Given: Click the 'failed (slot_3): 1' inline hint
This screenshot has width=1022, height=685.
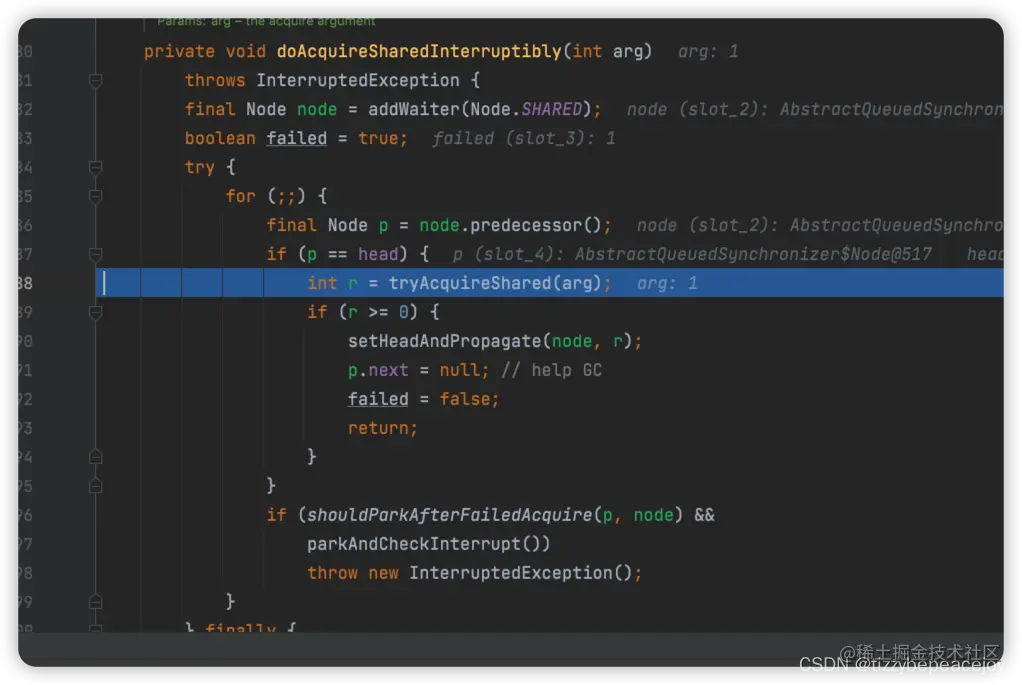Looking at the screenshot, I should click(x=523, y=138).
